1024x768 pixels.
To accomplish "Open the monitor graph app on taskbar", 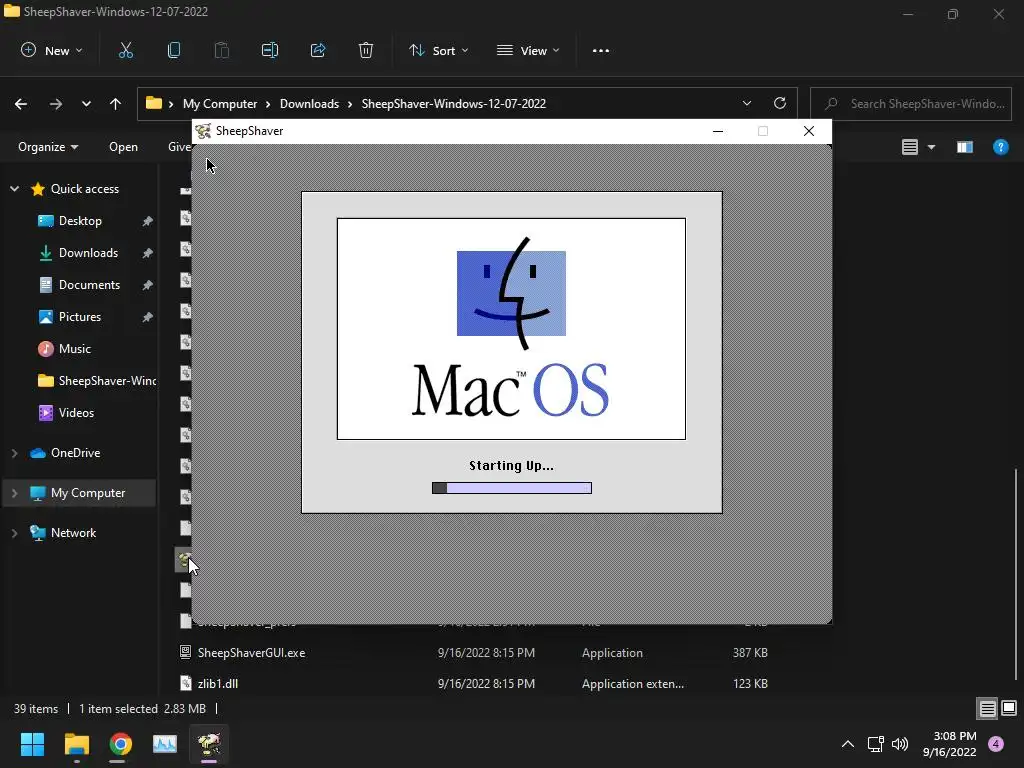I will pyautogui.click(x=165, y=744).
